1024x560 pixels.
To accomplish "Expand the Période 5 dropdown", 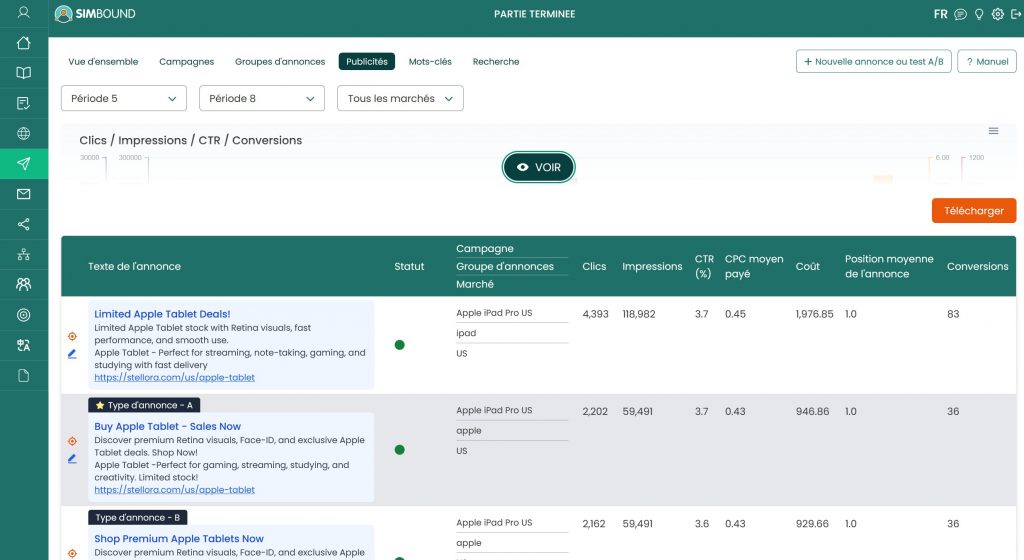I will coord(124,98).
